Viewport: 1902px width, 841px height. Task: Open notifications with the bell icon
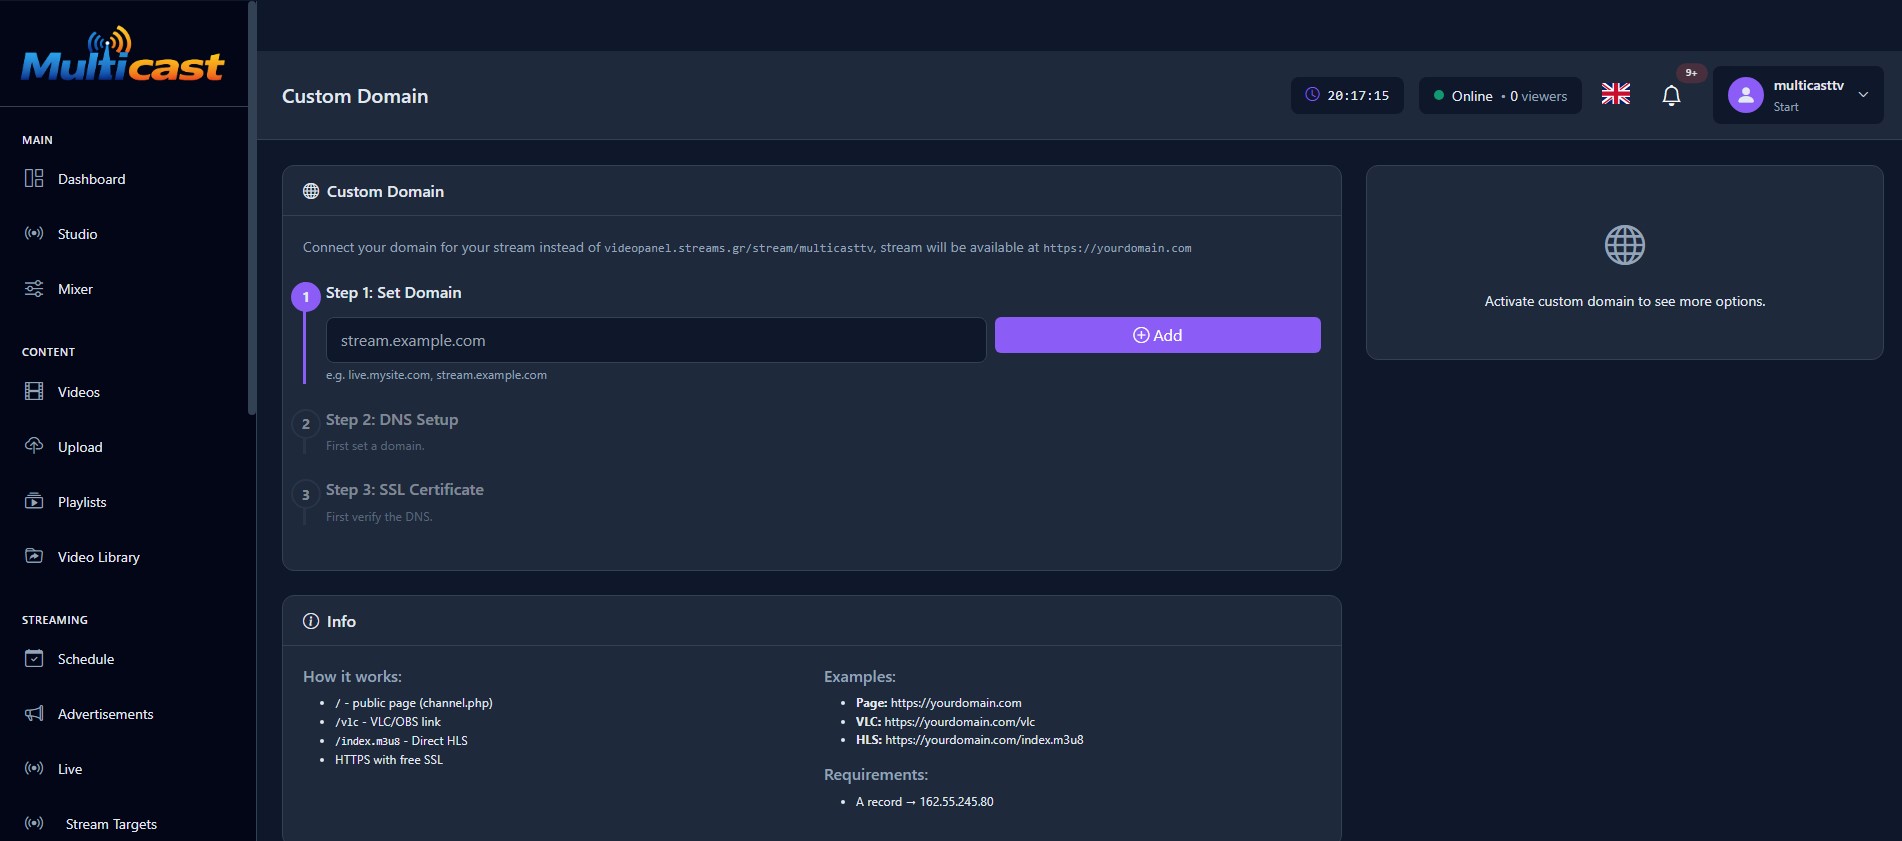tap(1671, 96)
